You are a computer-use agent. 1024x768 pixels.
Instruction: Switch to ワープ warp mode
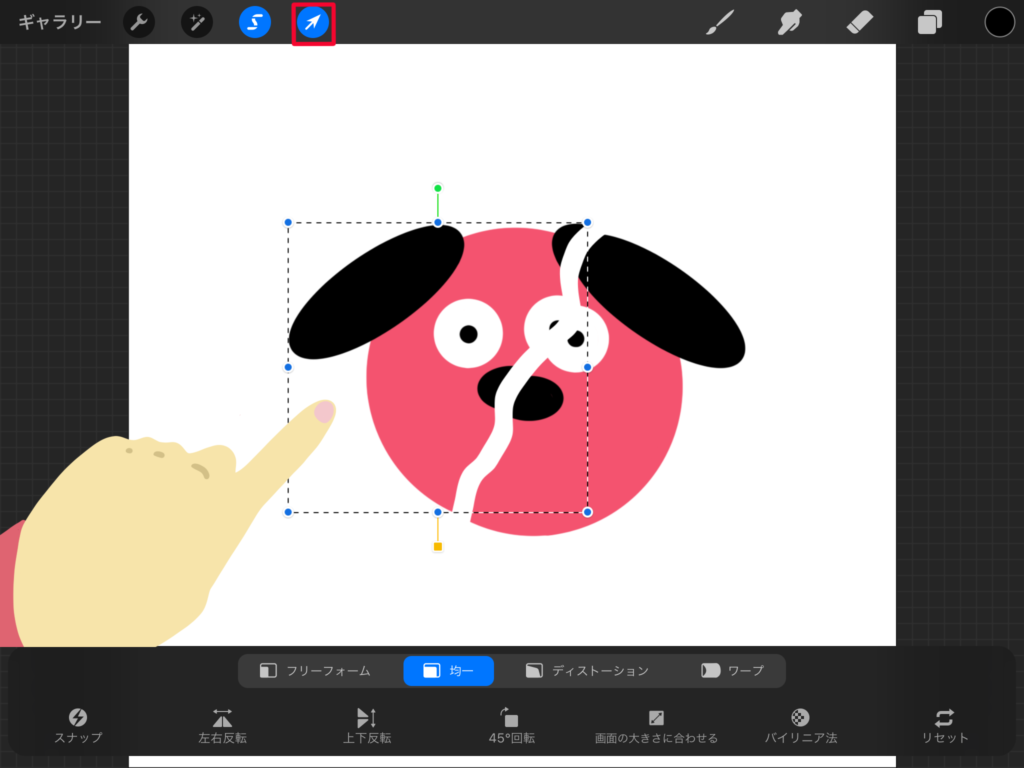732,671
